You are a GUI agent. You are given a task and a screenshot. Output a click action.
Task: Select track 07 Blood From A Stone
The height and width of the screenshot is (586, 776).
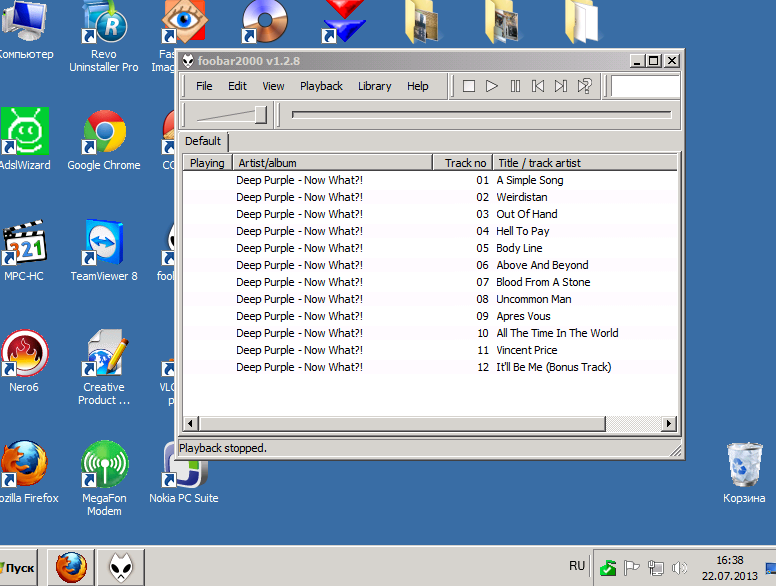(430, 282)
